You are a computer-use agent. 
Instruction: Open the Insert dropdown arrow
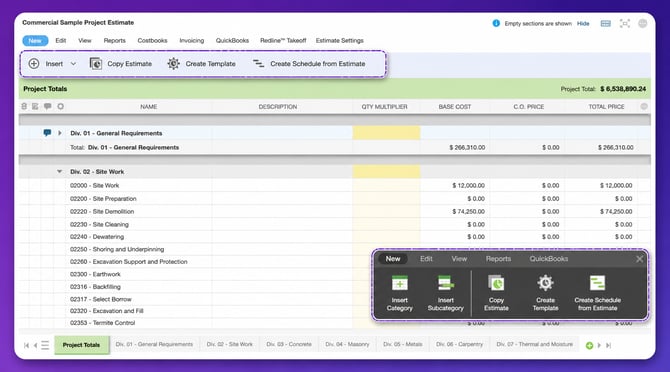point(73,64)
